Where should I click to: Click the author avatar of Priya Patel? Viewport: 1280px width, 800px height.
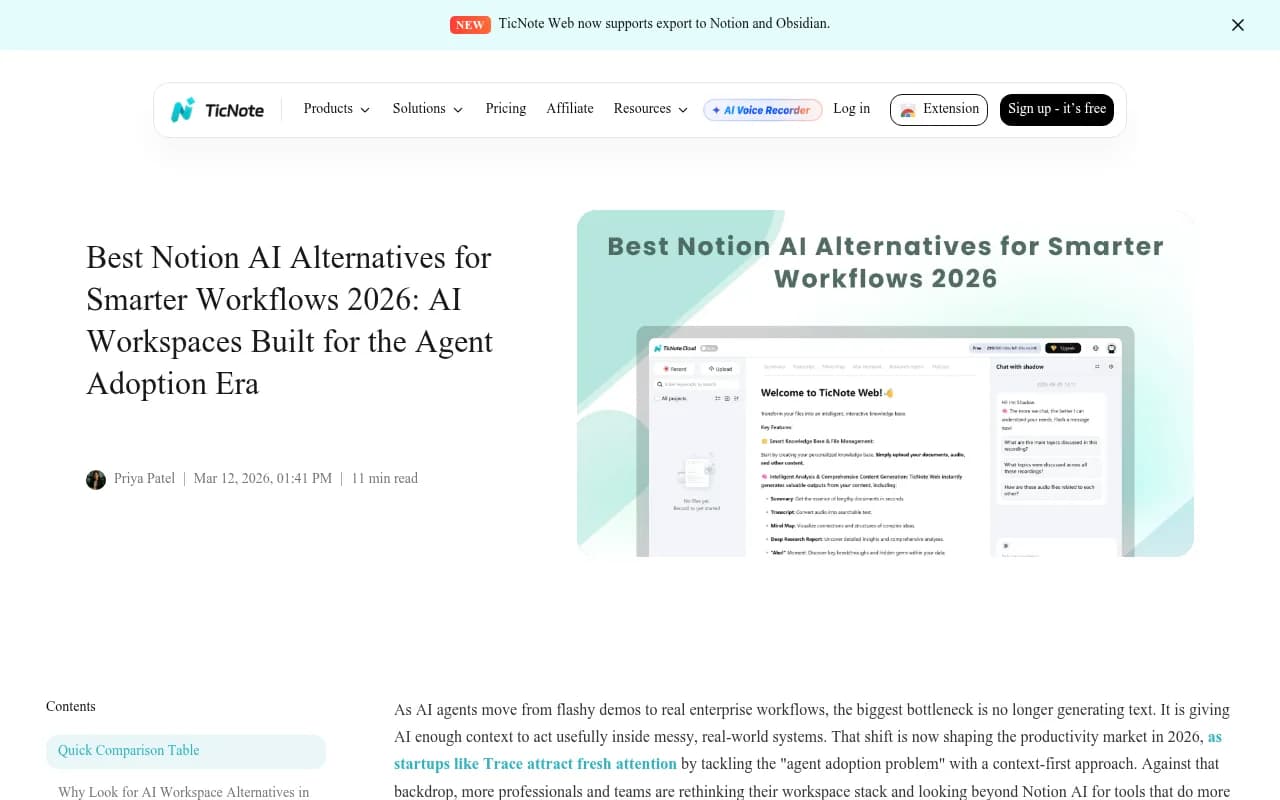point(96,479)
